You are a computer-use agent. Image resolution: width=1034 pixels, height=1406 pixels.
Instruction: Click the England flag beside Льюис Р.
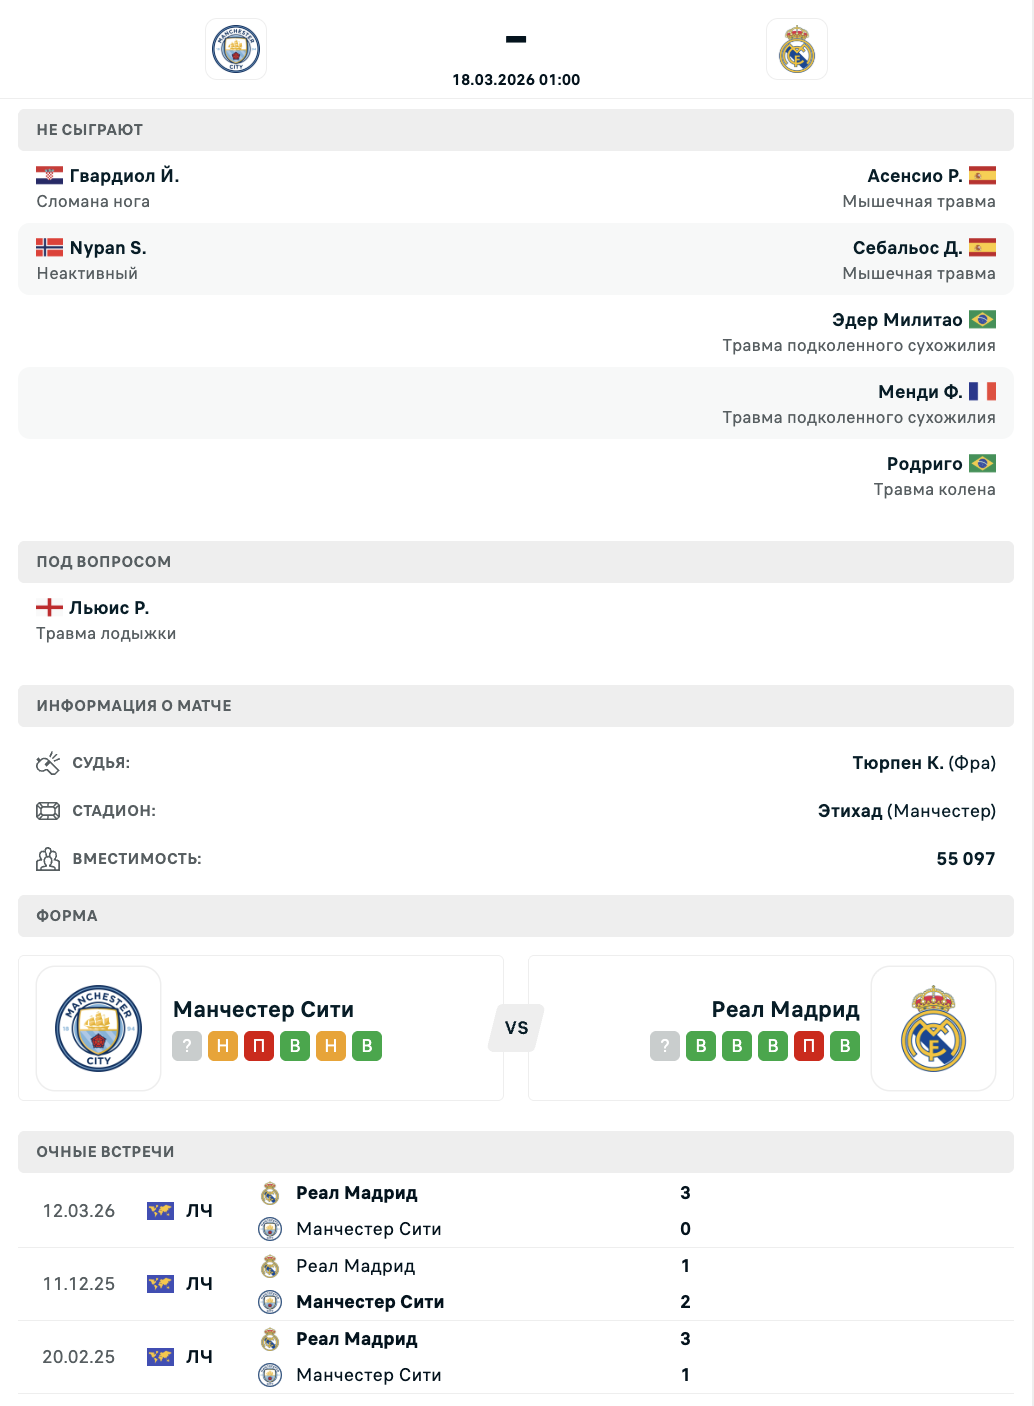tap(49, 608)
